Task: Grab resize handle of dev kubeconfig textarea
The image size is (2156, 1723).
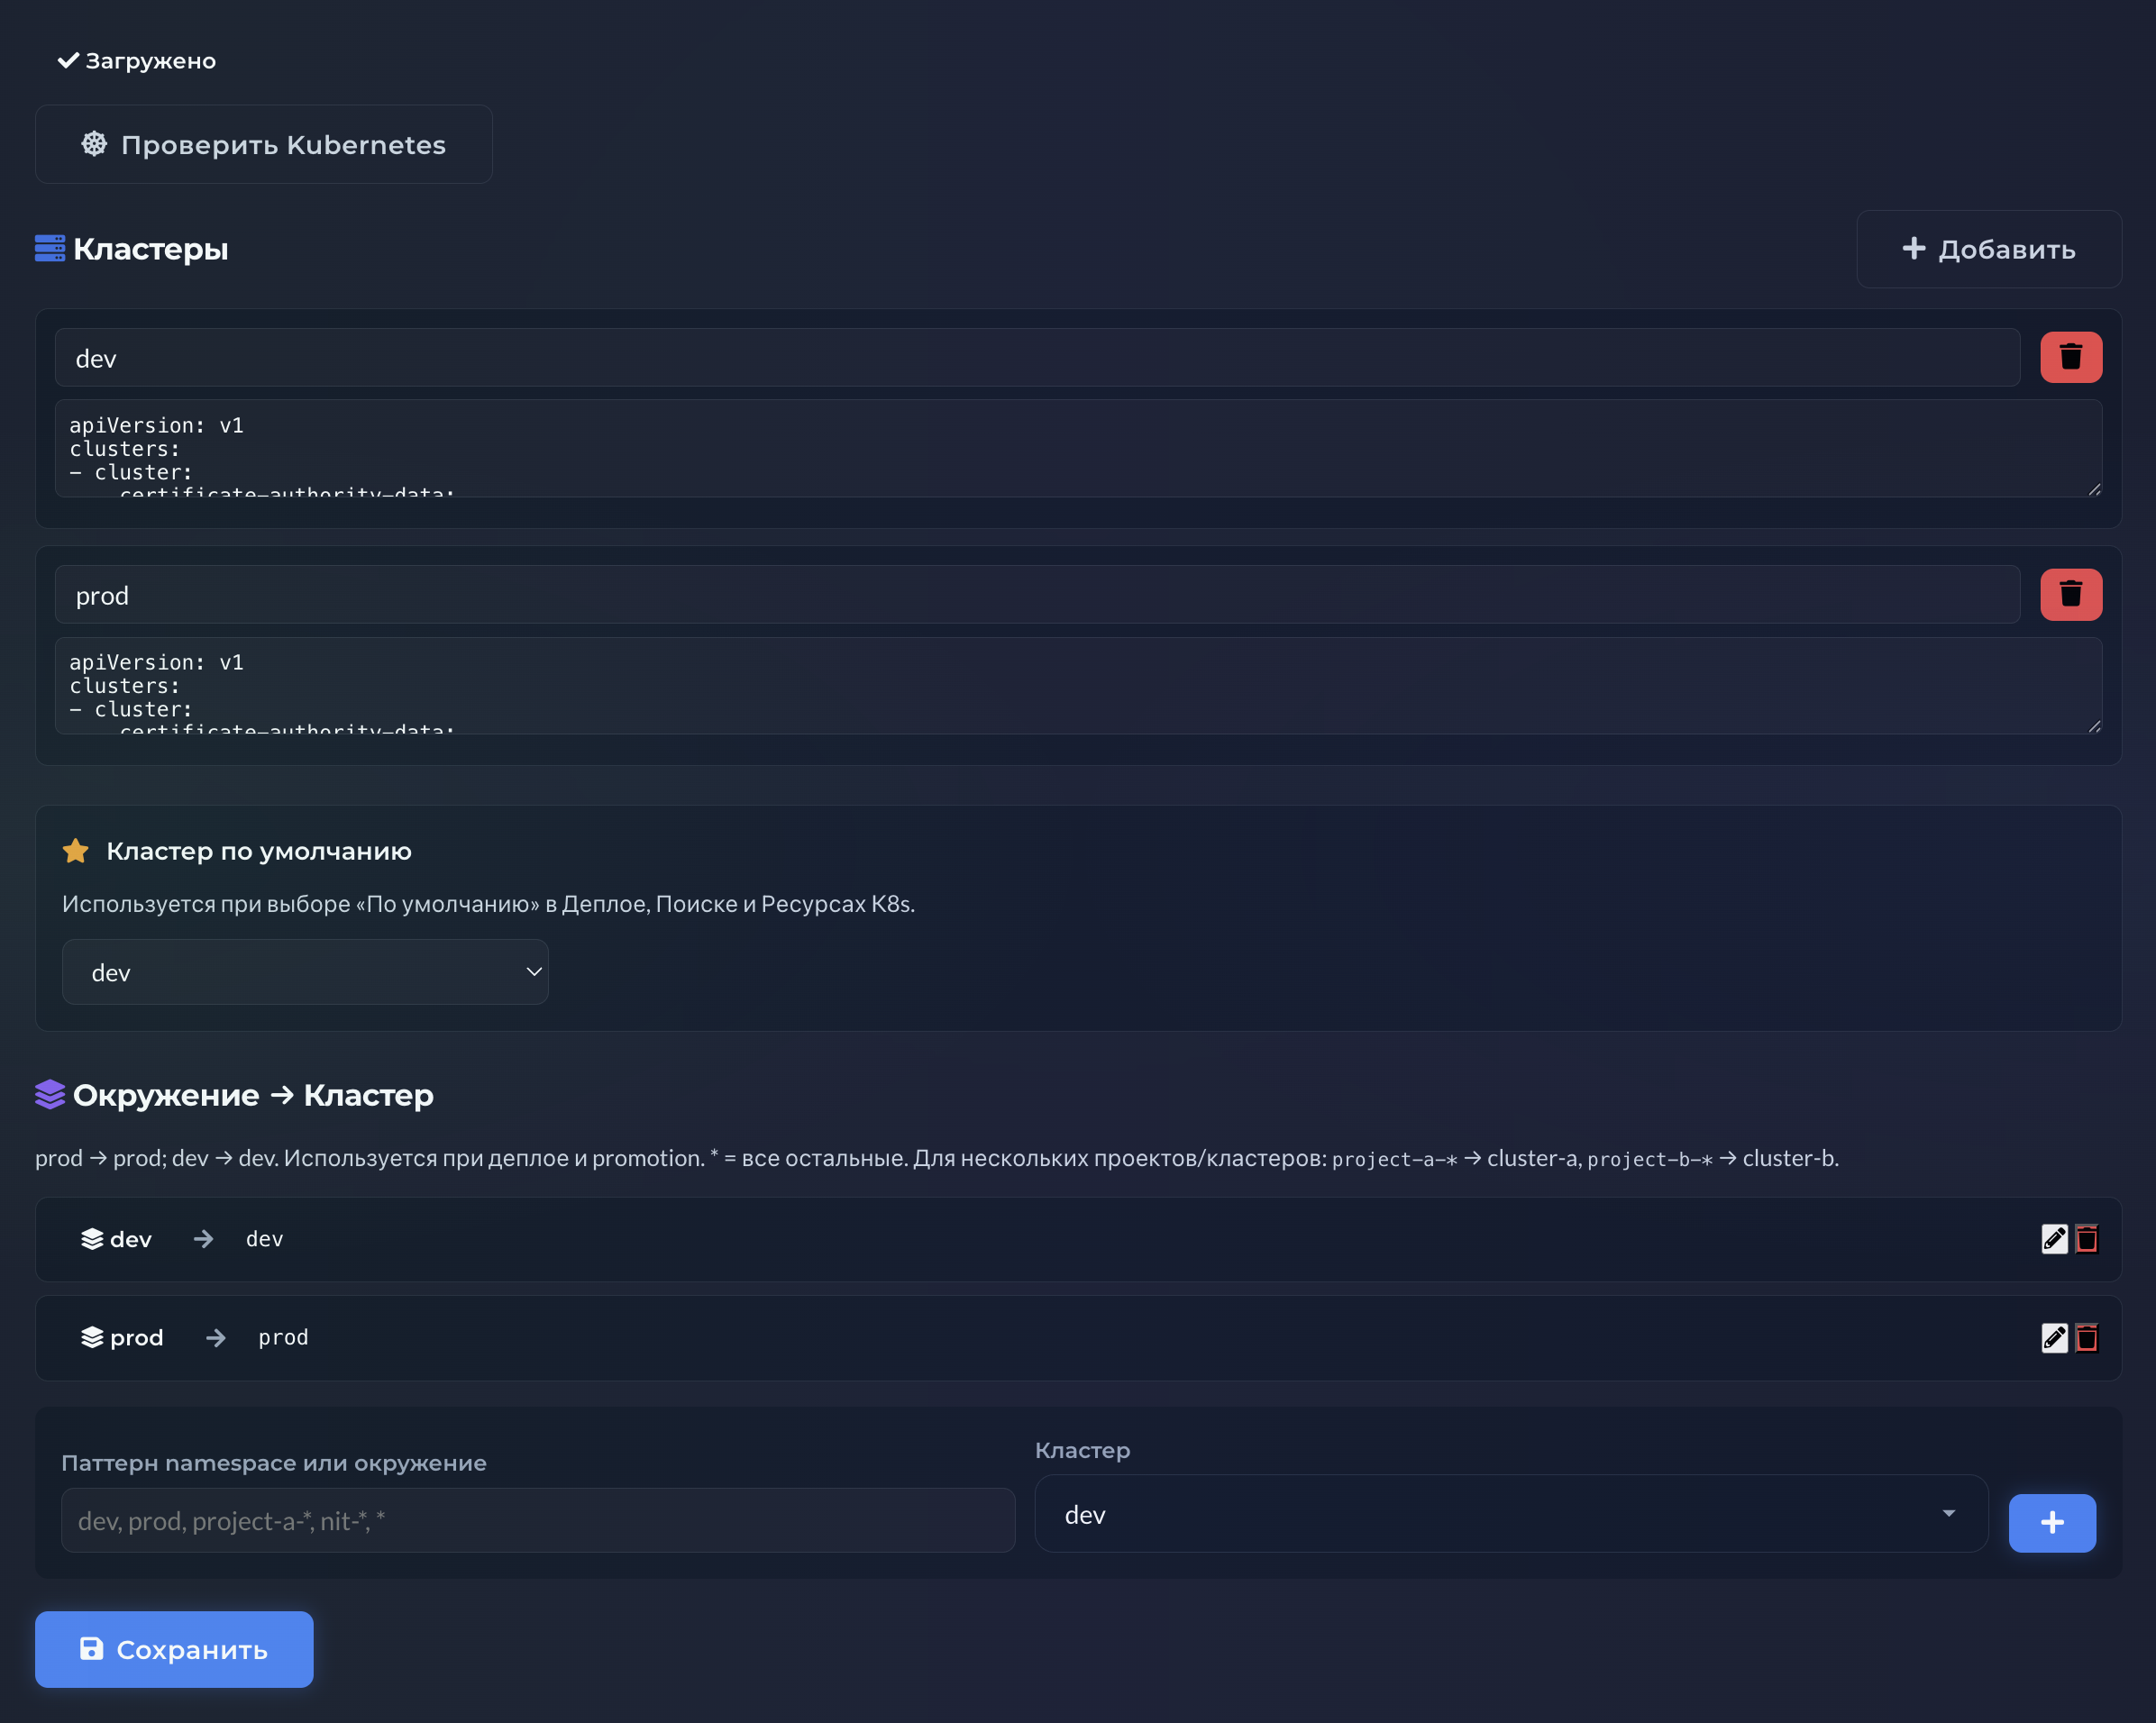Action: (x=2094, y=489)
